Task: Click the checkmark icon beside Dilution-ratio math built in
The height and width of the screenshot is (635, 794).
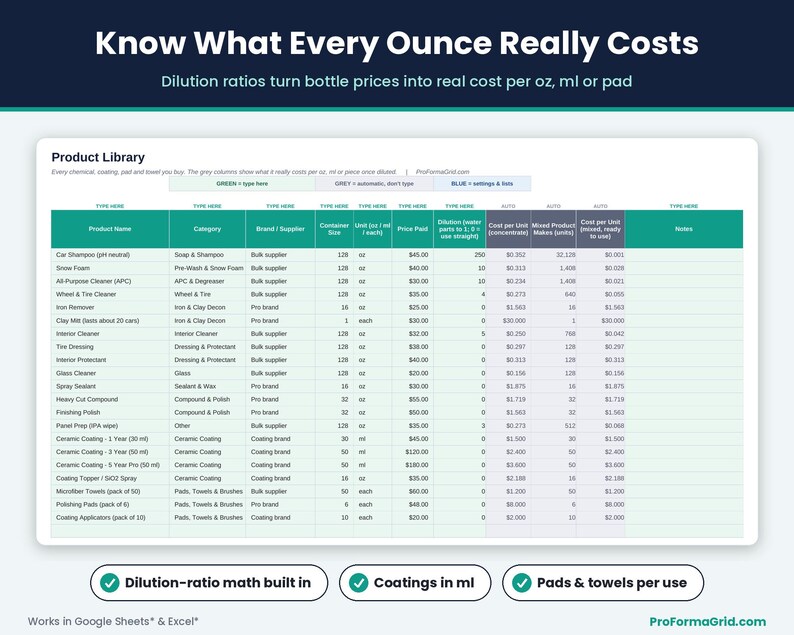Action: (x=109, y=583)
